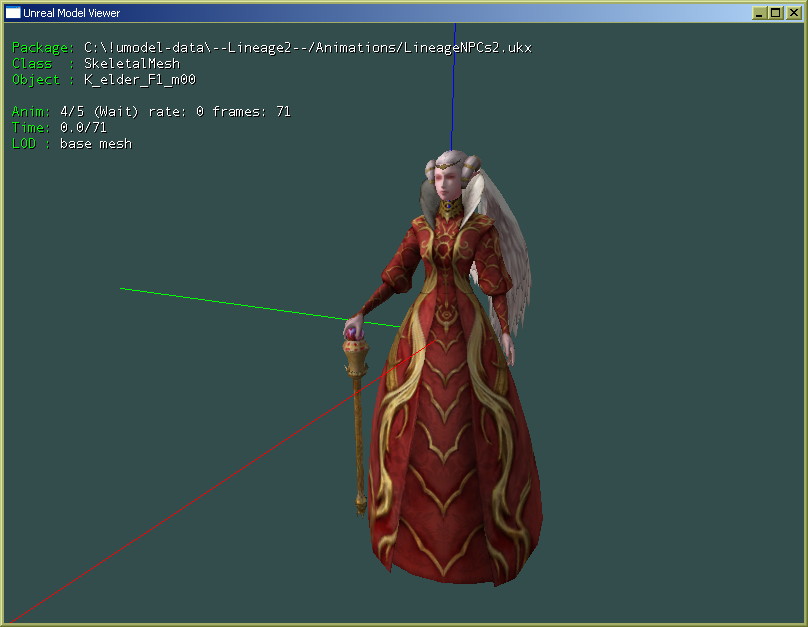Click the 'base mesh' LOD value
Image resolution: width=808 pixels, height=627 pixels.
coord(96,144)
